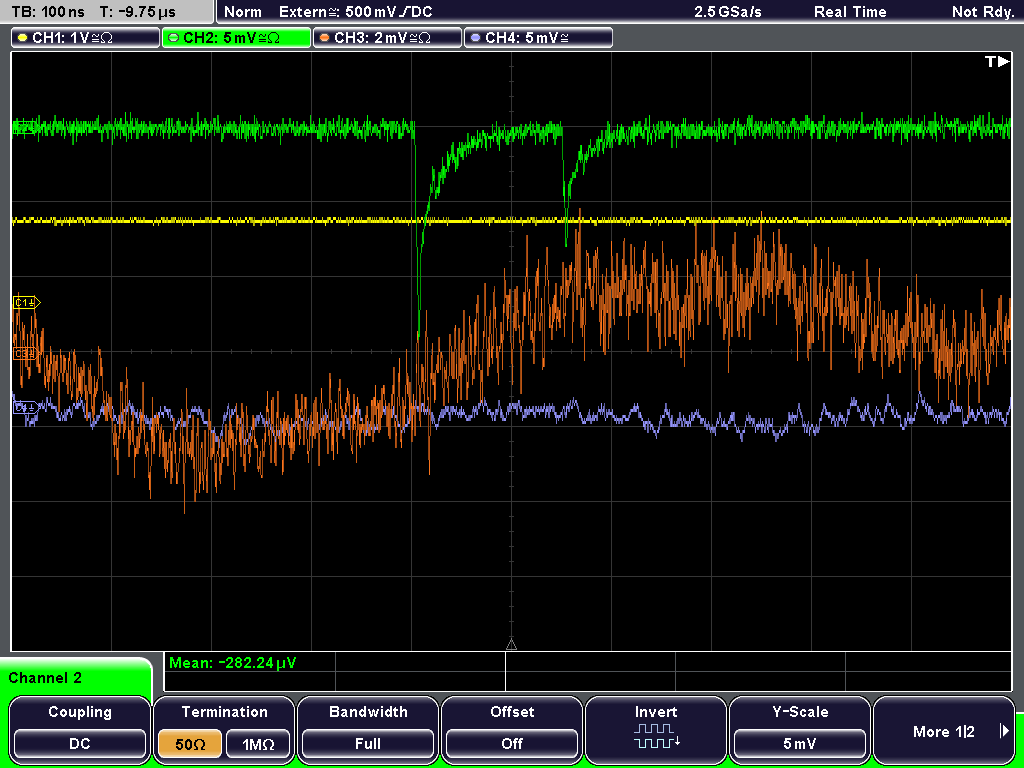Screen dimensions: 1024x768
Task: Click the Norm trigger mode label
Action: tap(243, 12)
